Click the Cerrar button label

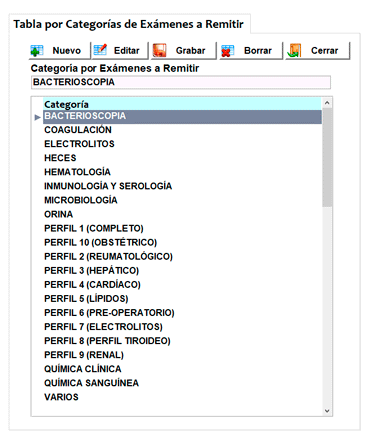324,51
